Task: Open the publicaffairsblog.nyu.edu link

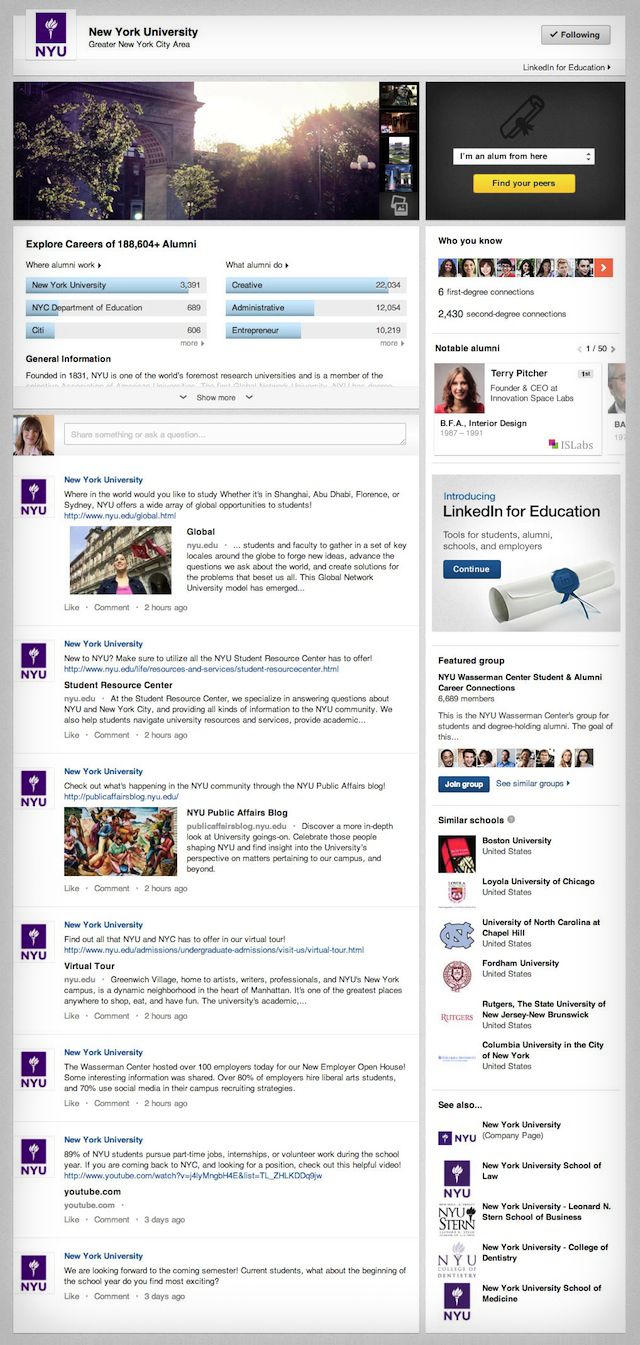Action: 121,797
